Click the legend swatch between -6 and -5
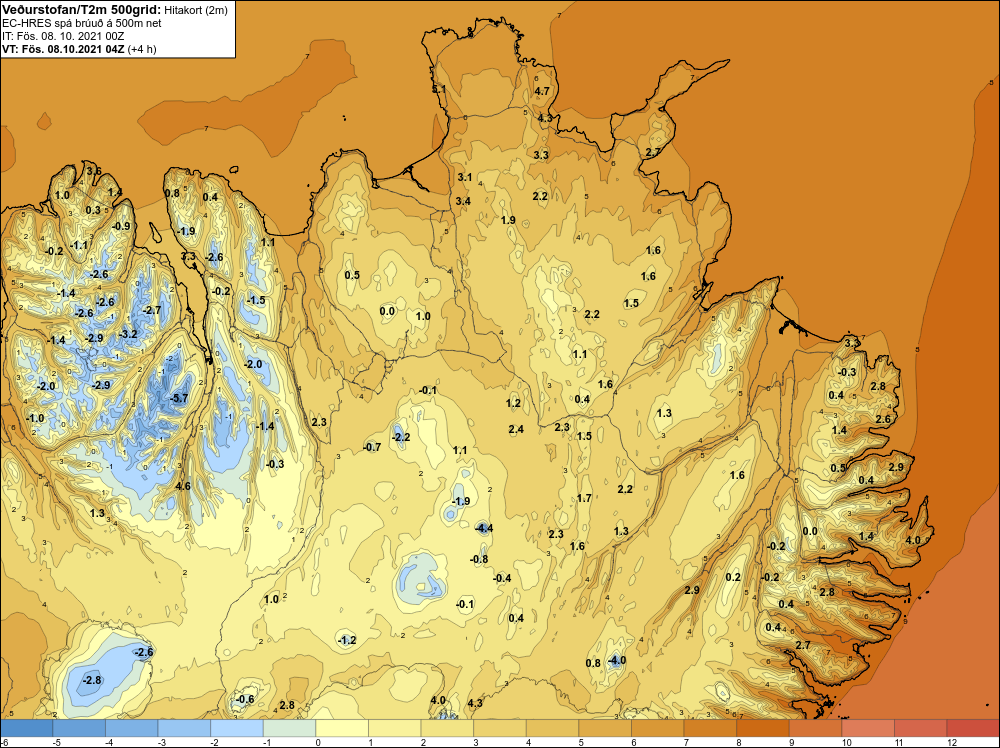The image size is (1000, 748). (x=27, y=728)
